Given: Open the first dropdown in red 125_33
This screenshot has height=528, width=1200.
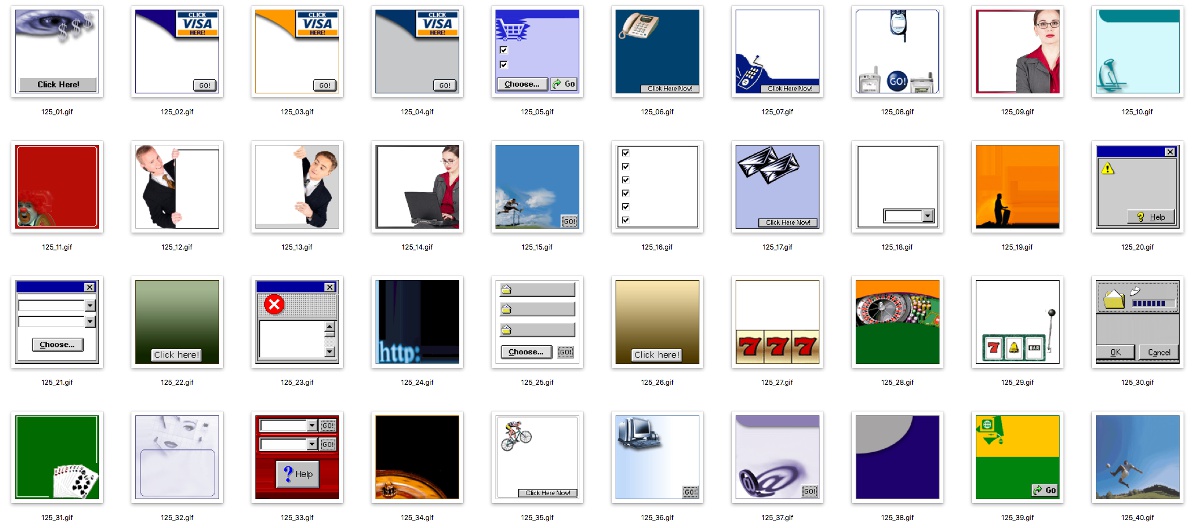Looking at the screenshot, I should [x=311, y=426].
